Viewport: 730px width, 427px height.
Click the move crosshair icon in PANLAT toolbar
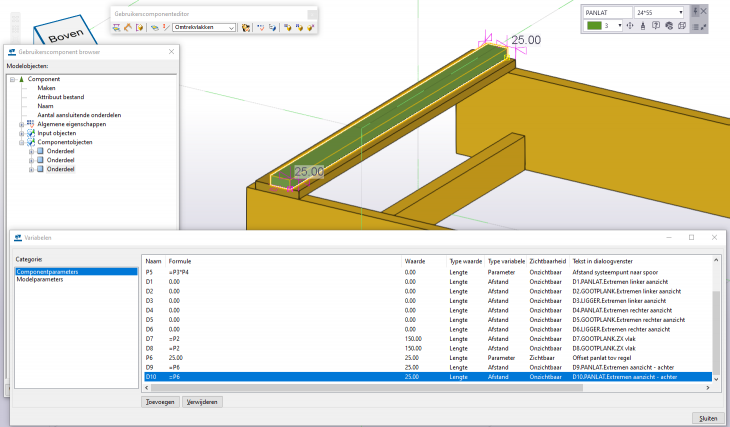coord(630,25)
